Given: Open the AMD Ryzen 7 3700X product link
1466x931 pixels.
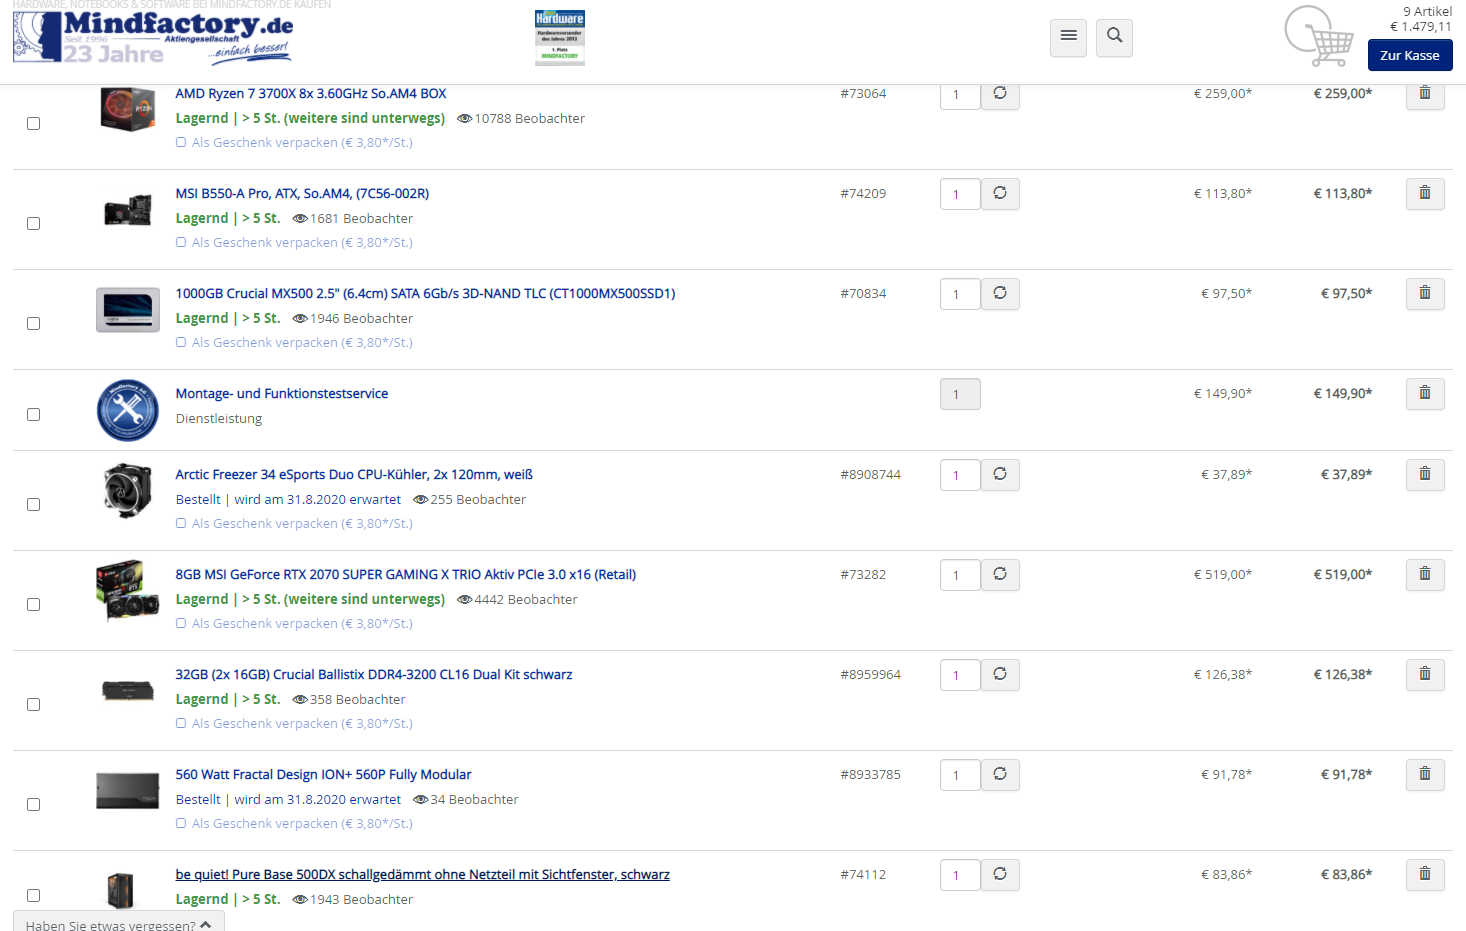Looking at the screenshot, I should coord(311,93).
